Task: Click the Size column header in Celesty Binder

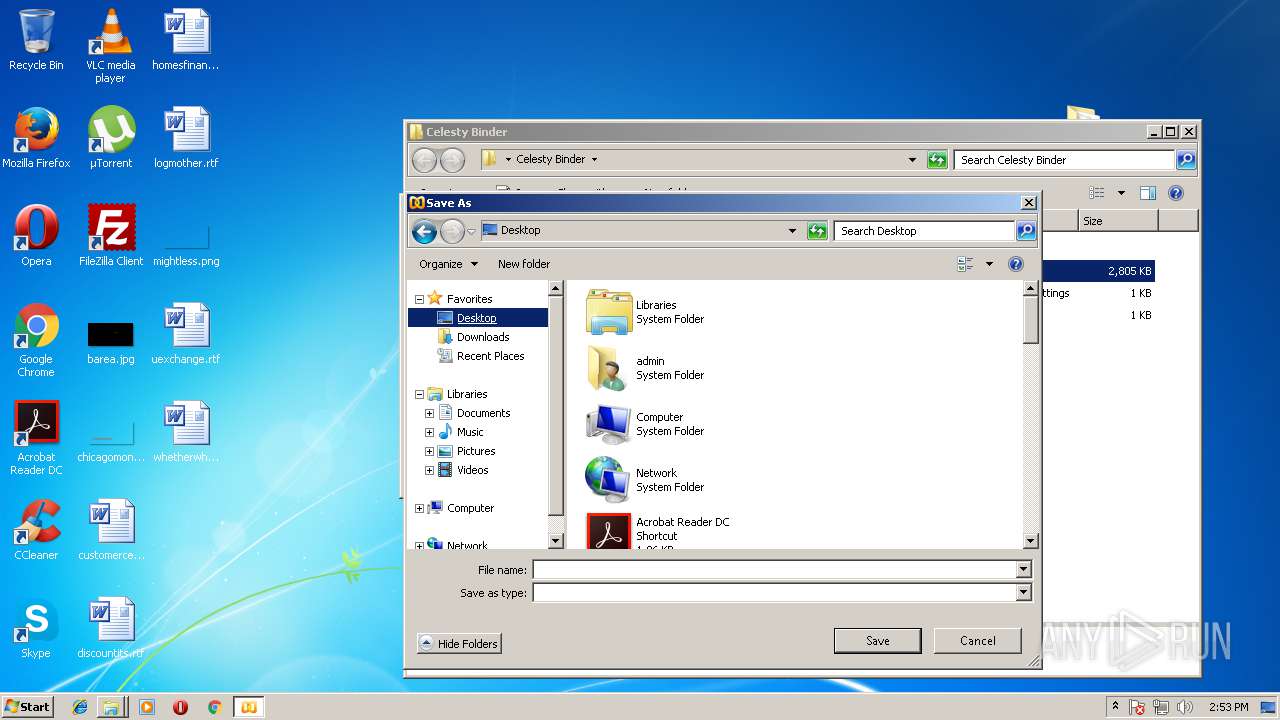Action: coord(1118,221)
